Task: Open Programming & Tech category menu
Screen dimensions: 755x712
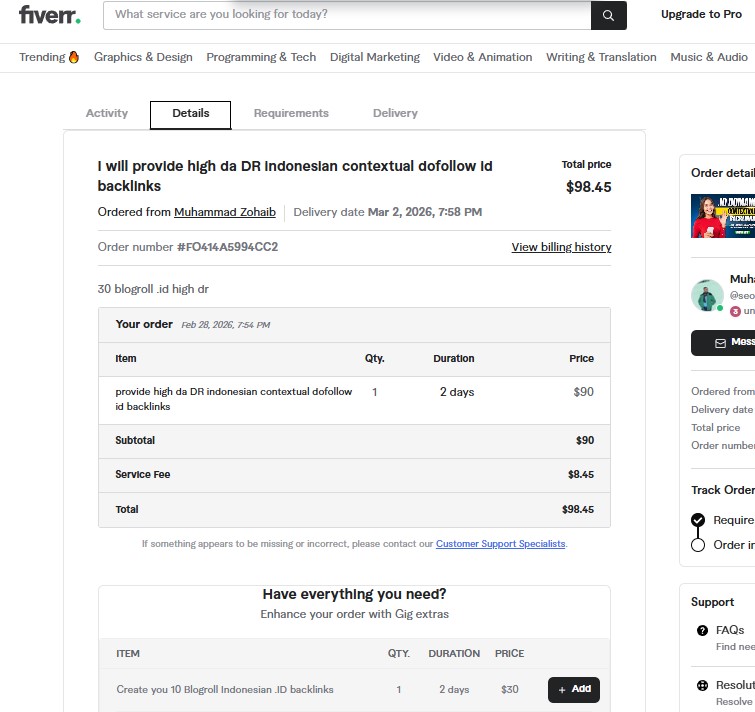Action: coord(261,57)
